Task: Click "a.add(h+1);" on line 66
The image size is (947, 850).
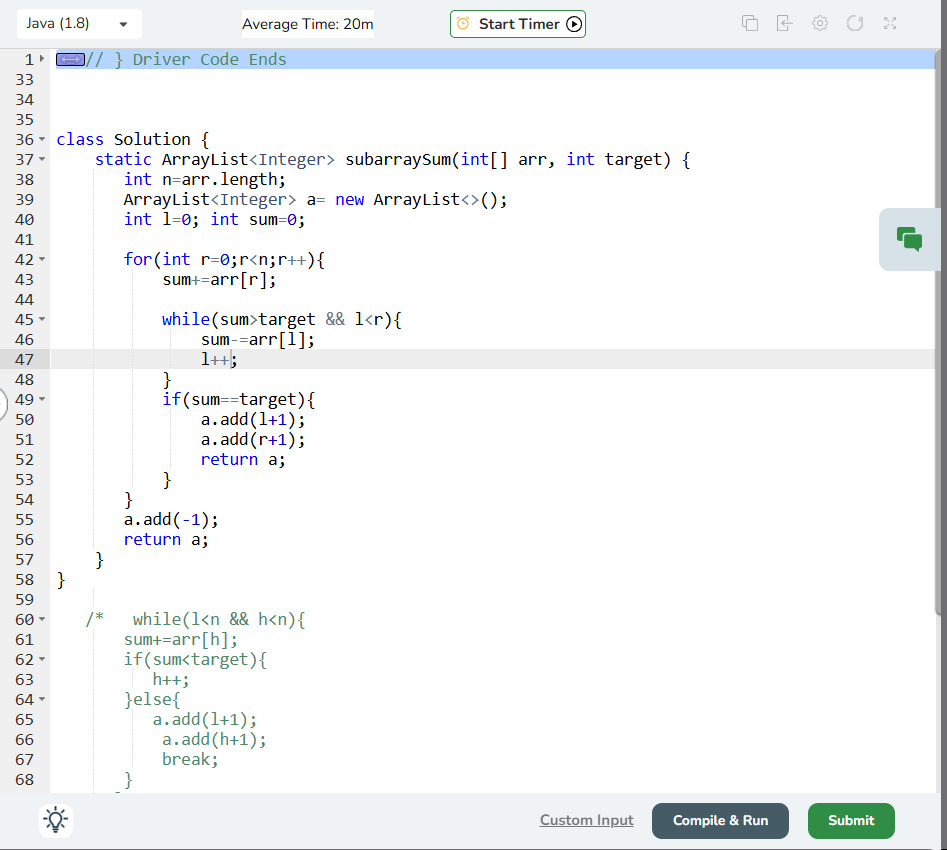Action: [214, 739]
